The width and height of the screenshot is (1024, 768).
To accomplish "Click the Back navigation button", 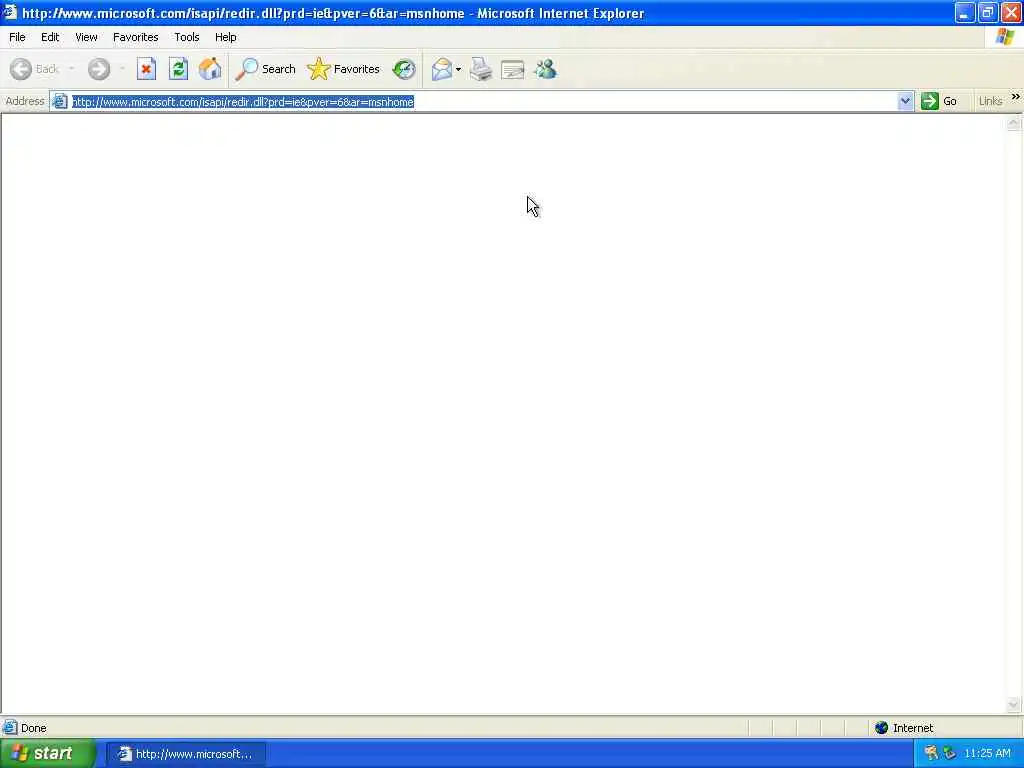I will coord(35,69).
